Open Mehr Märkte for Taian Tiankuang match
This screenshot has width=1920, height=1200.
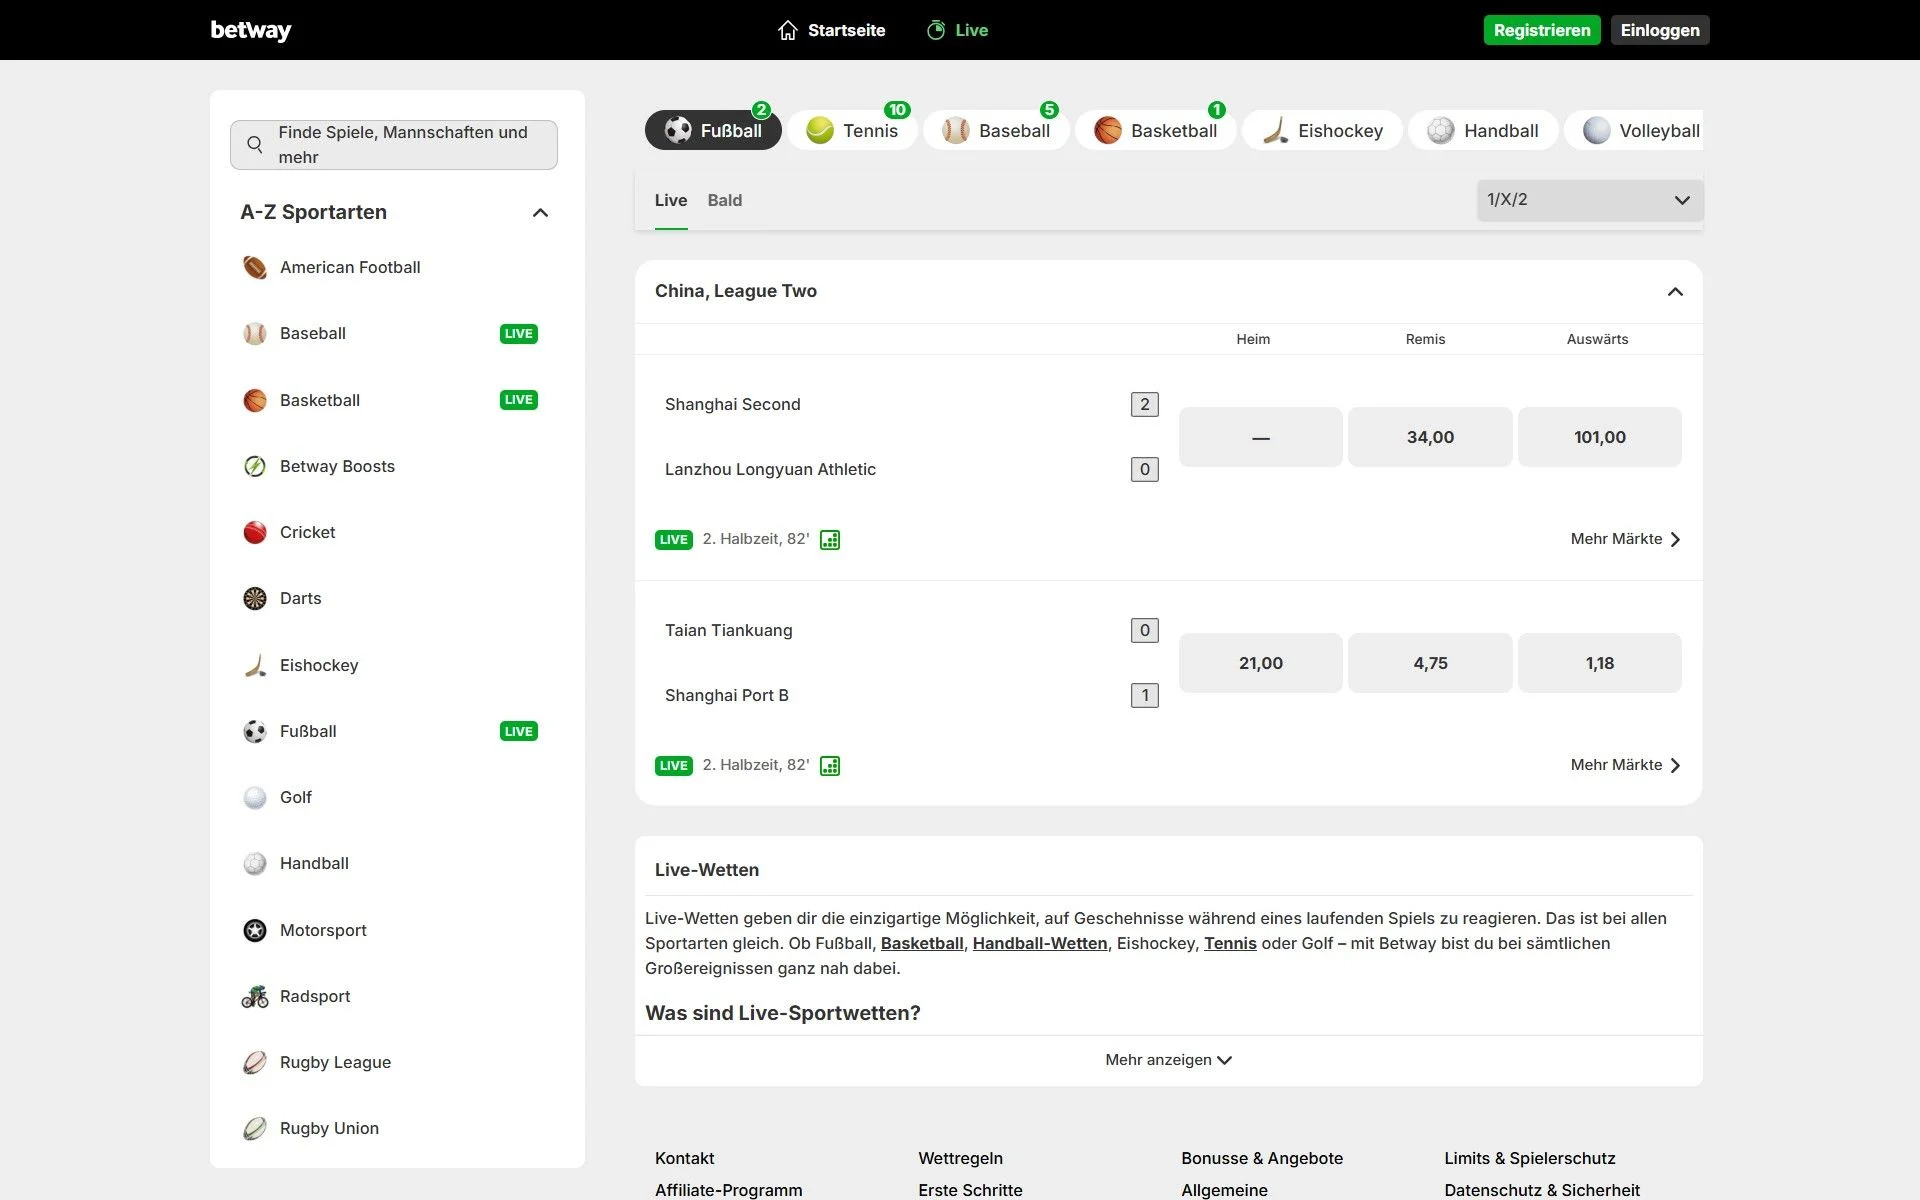(x=1625, y=765)
